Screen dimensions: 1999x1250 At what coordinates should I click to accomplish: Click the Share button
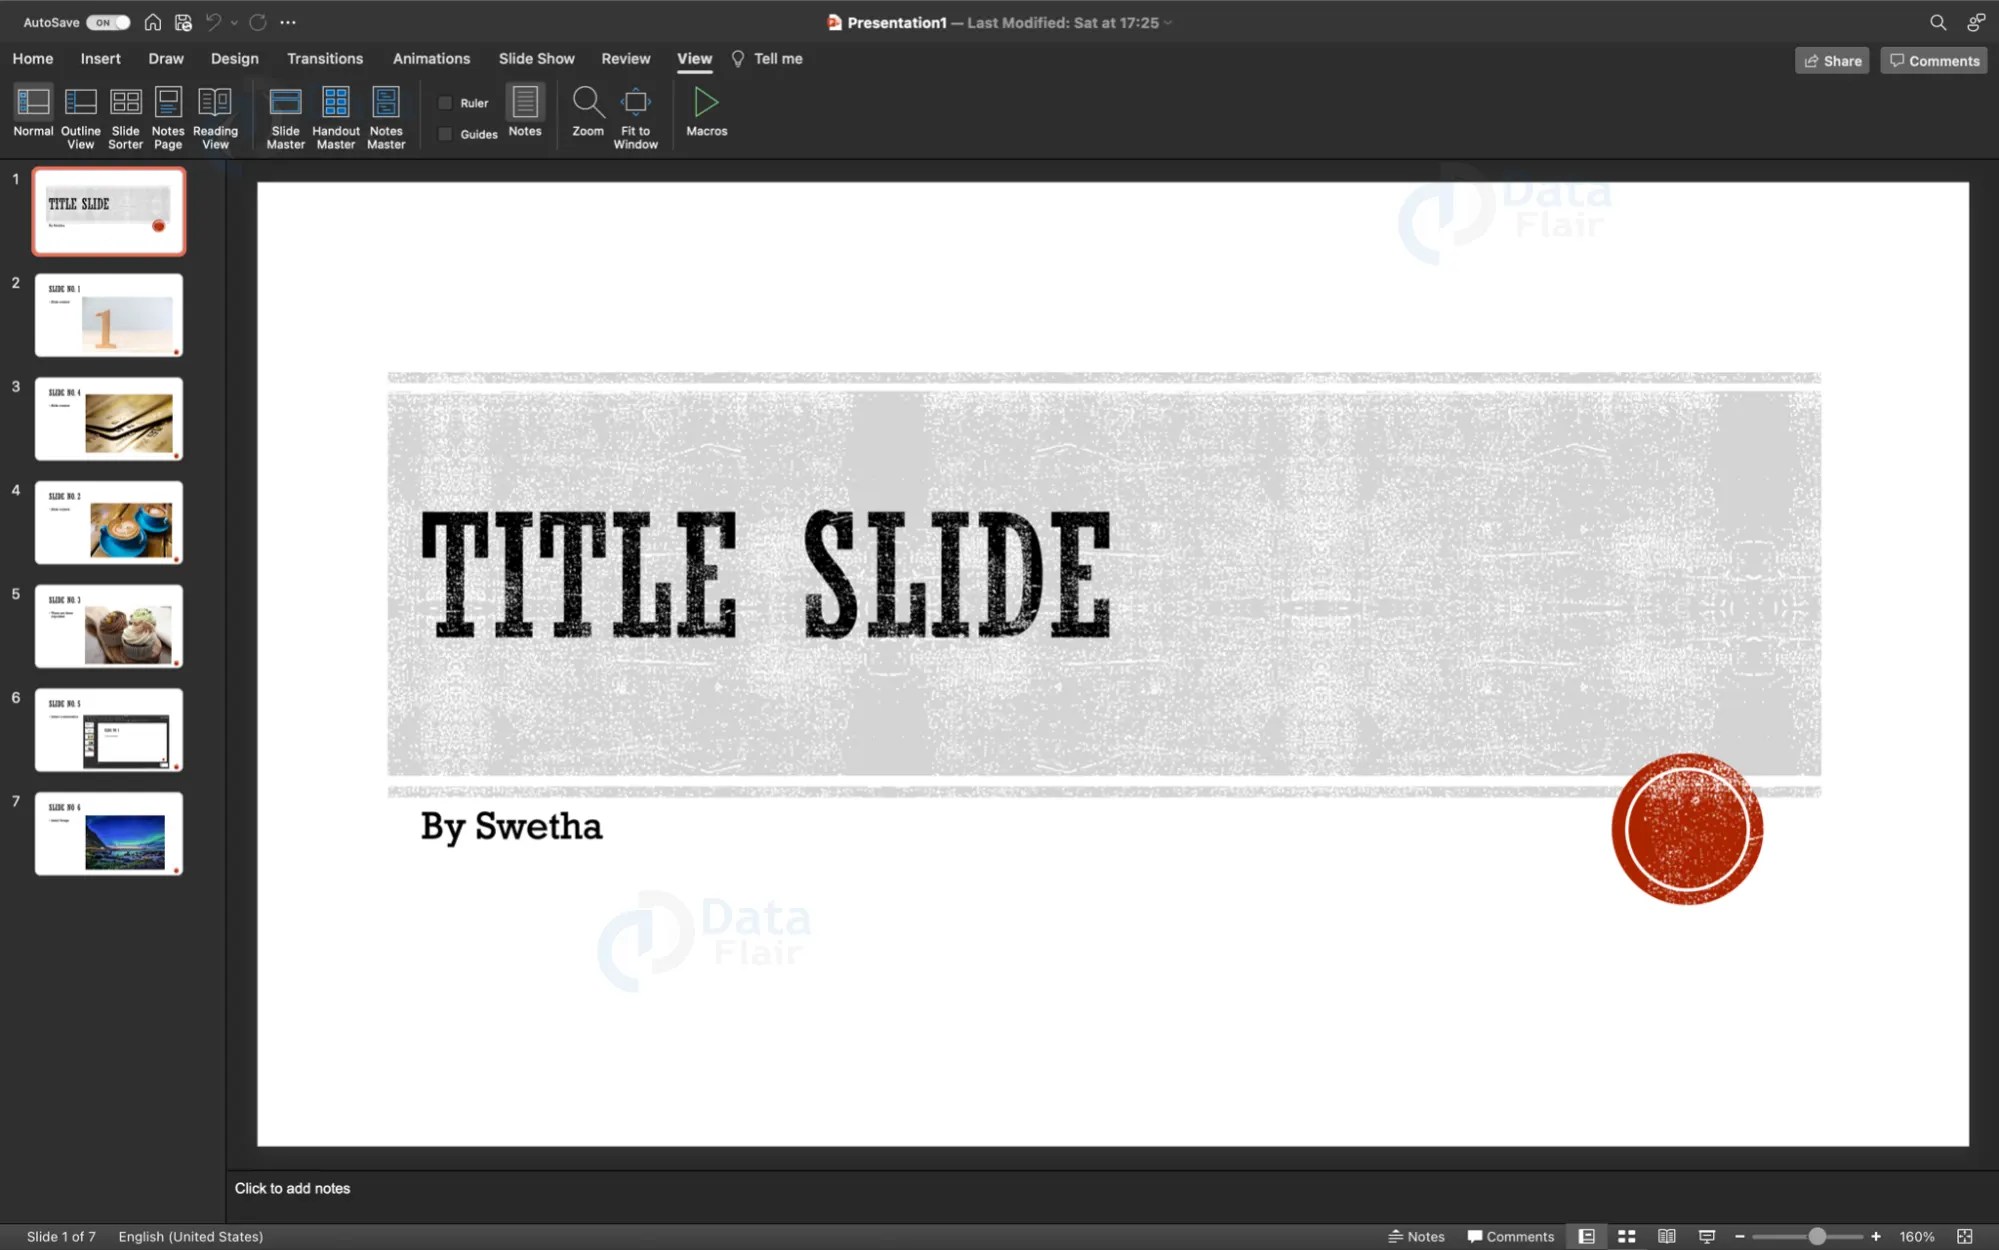pos(1831,60)
